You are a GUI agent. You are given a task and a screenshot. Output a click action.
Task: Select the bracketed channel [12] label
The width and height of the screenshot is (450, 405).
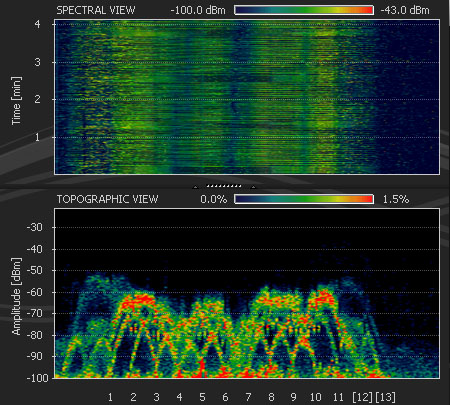(x=362, y=397)
